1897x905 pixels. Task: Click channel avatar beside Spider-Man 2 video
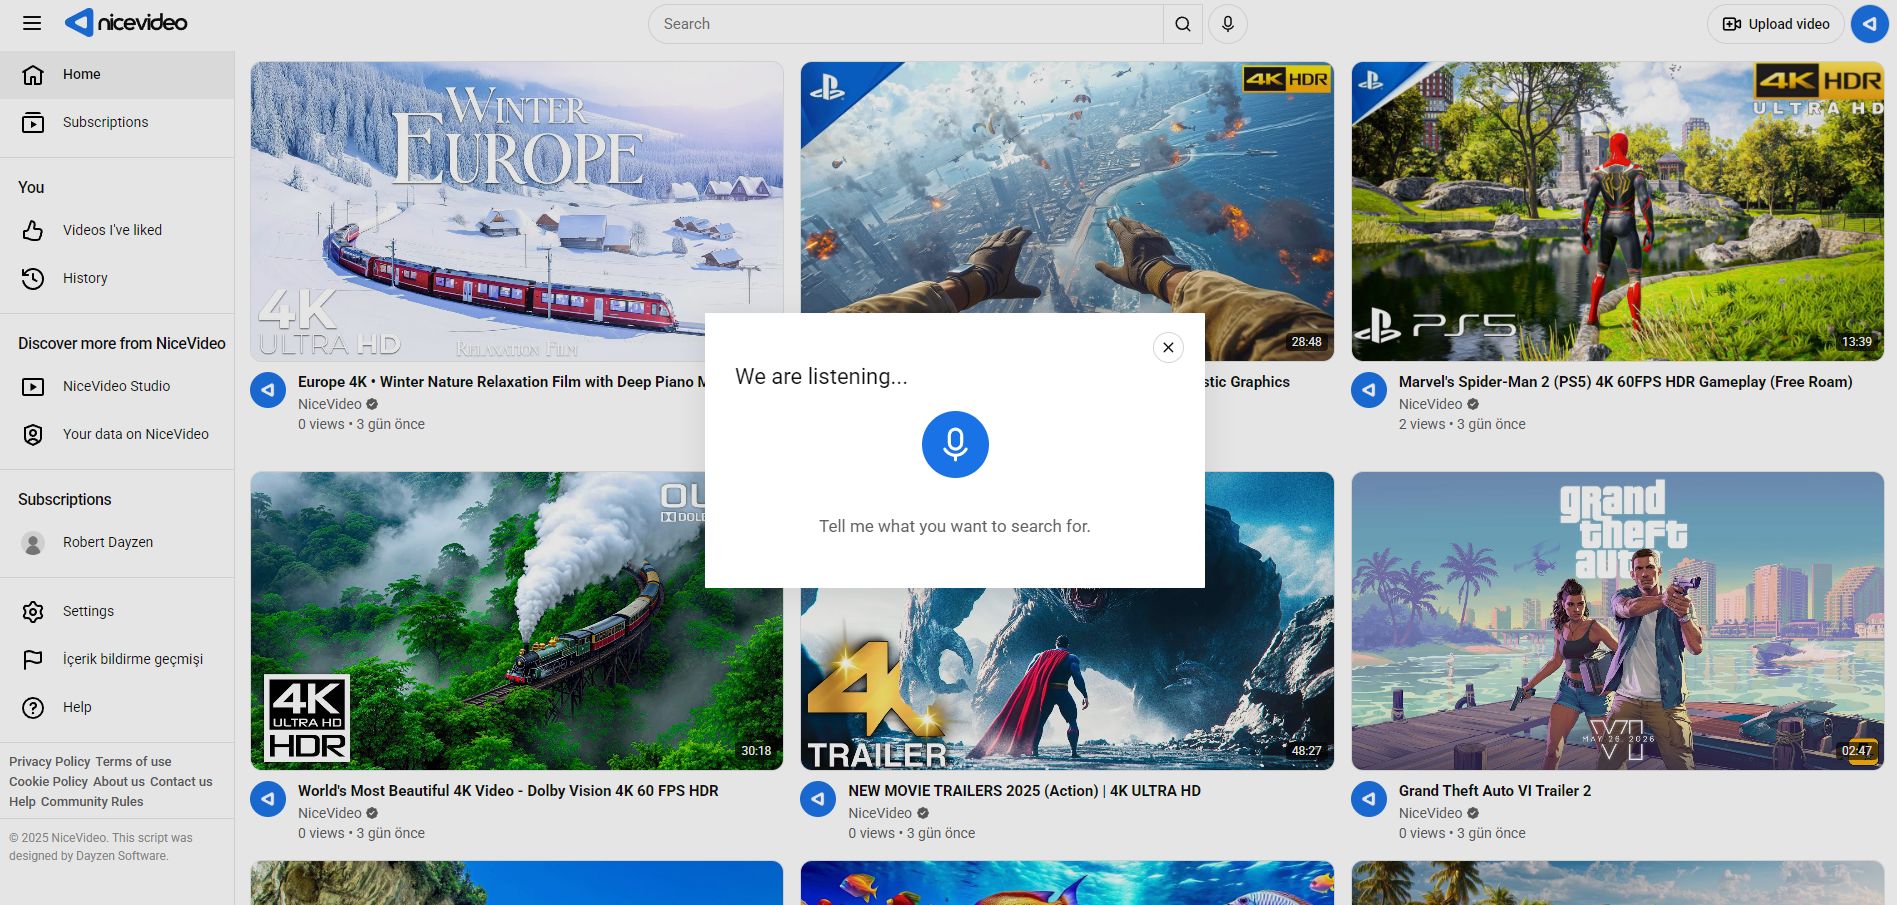[x=1369, y=390]
